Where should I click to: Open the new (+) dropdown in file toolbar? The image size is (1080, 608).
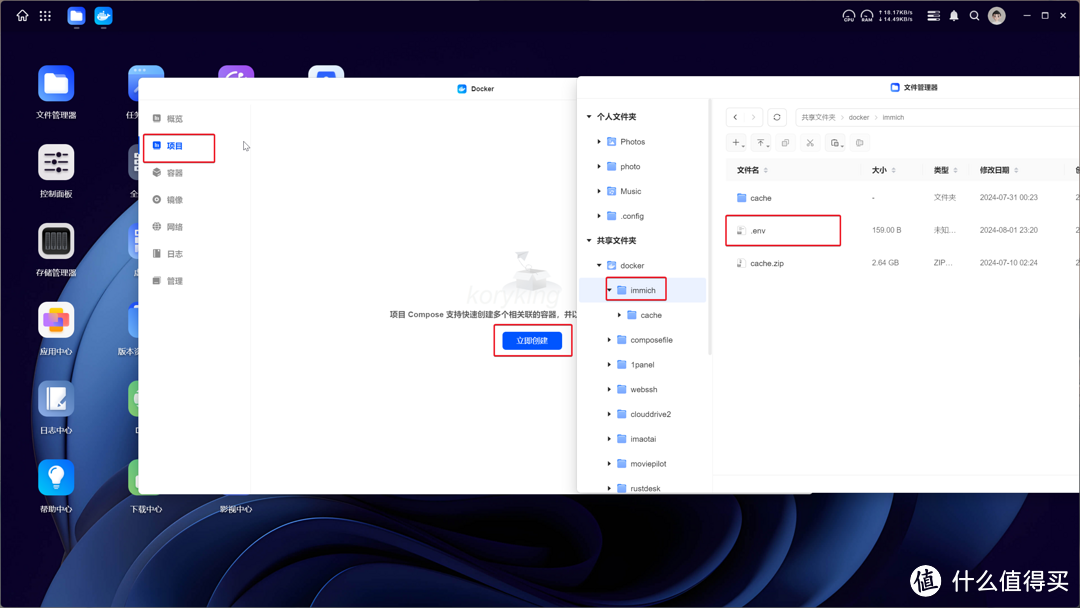click(738, 143)
